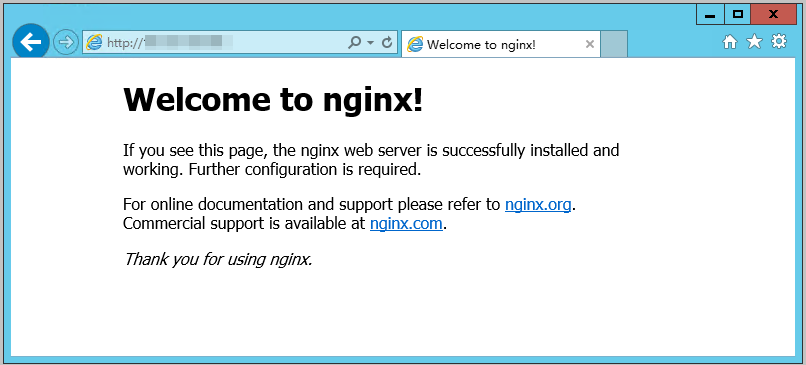Follow the nginx.org link
The width and height of the screenshot is (806, 365).
tap(538, 205)
